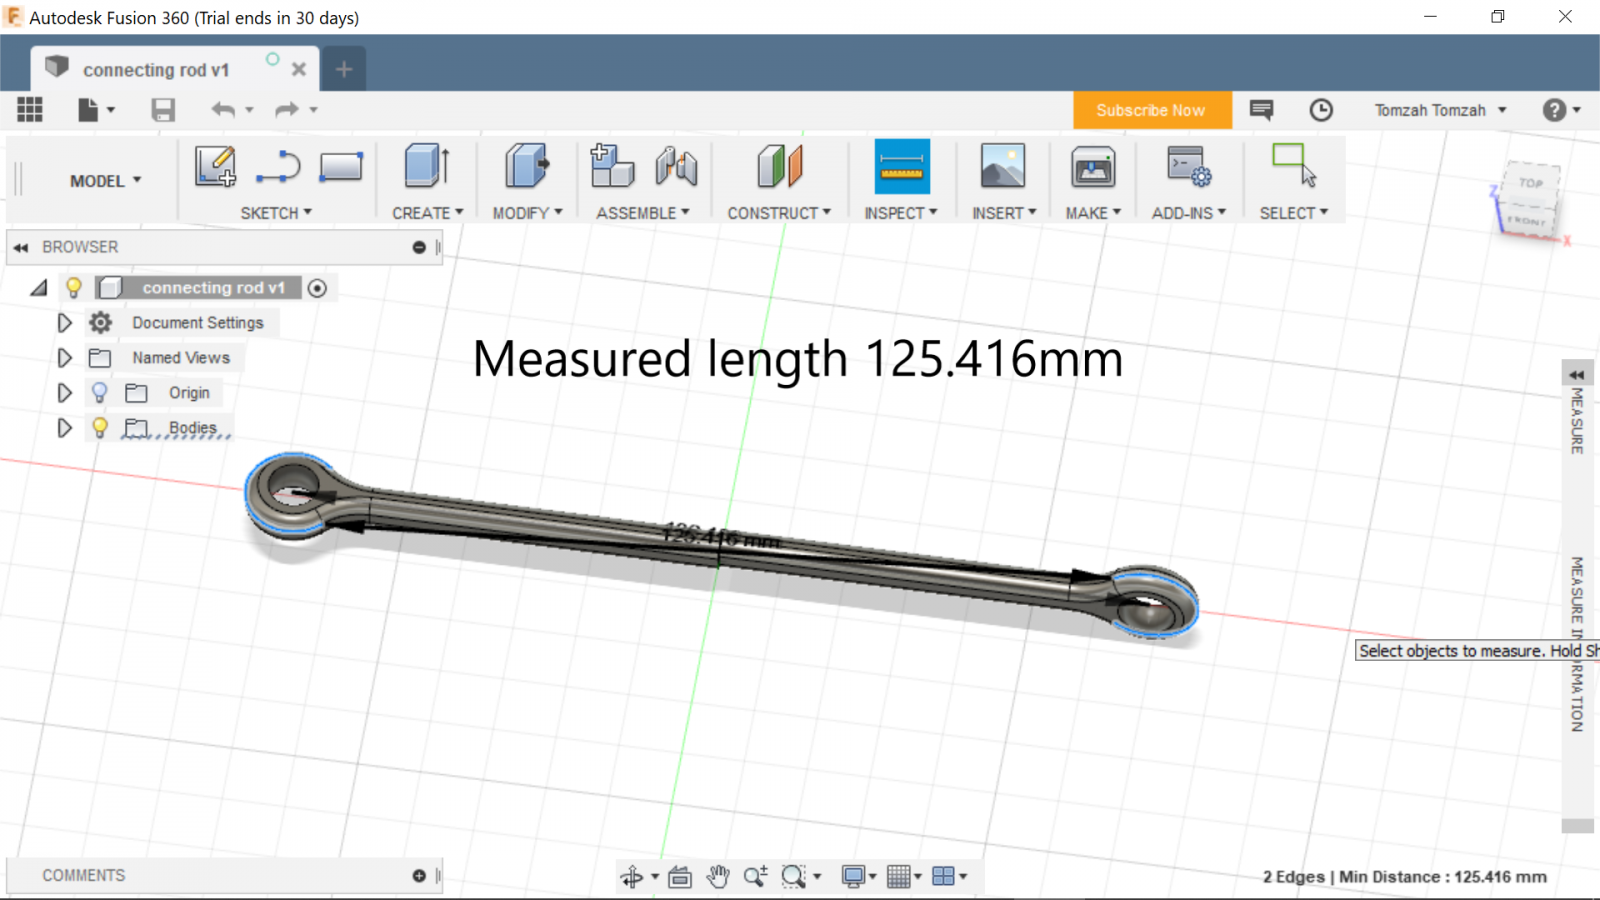
Task: Toggle Origin folder visibility lightbulb
Action: (100, 393)
